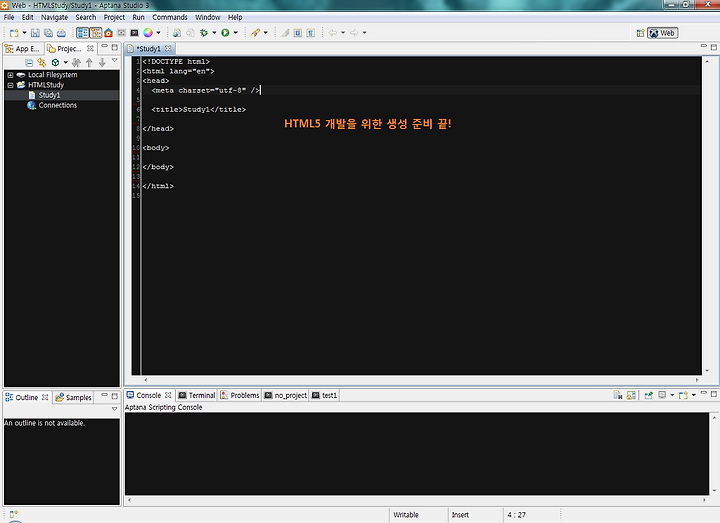720x523 pixels.
Task: Open the Project menu
Action: coord(114,17)
